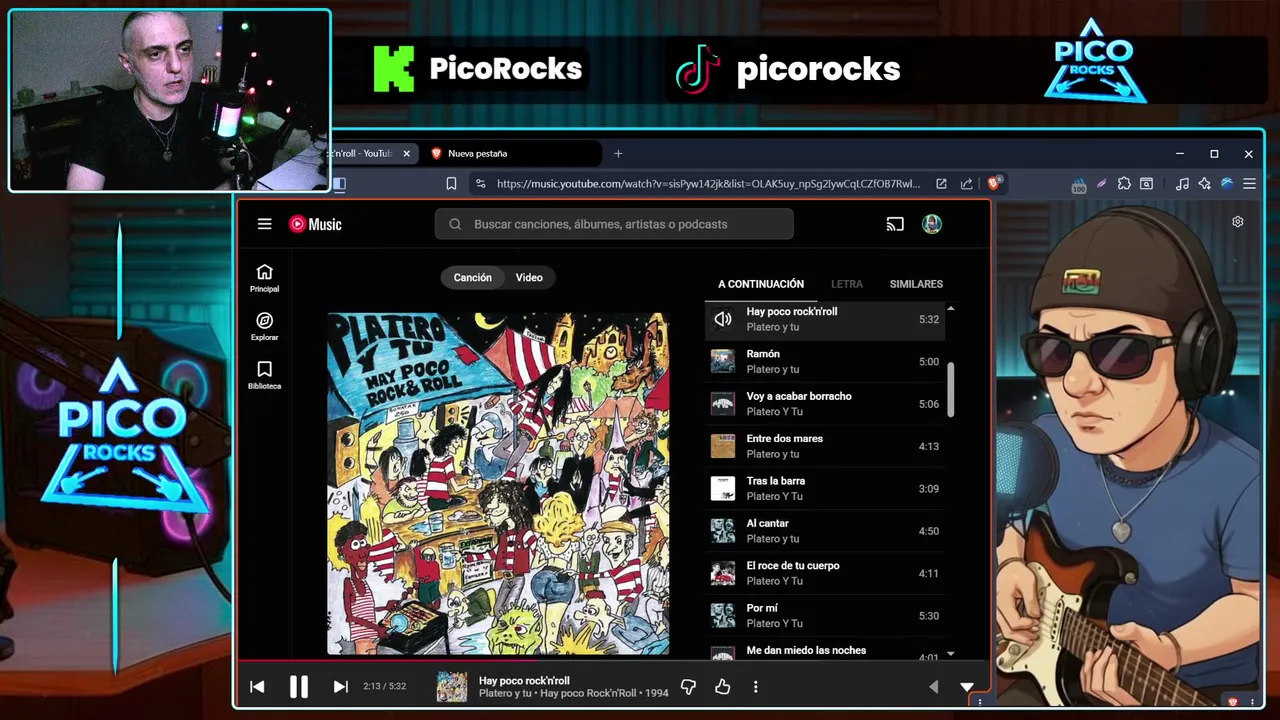The width and height of the screenshot is (1280, 720).
Task: Click the large album cover art
Action: [498, 483]
